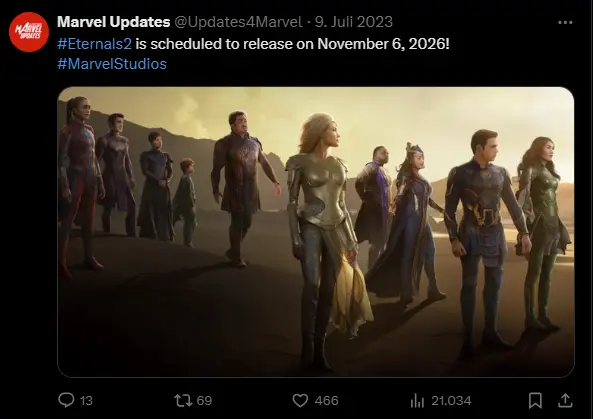Open the tweet via its 9. Juli 2023 date
Viewport: 593px width, 419px height.
(354, 22)
